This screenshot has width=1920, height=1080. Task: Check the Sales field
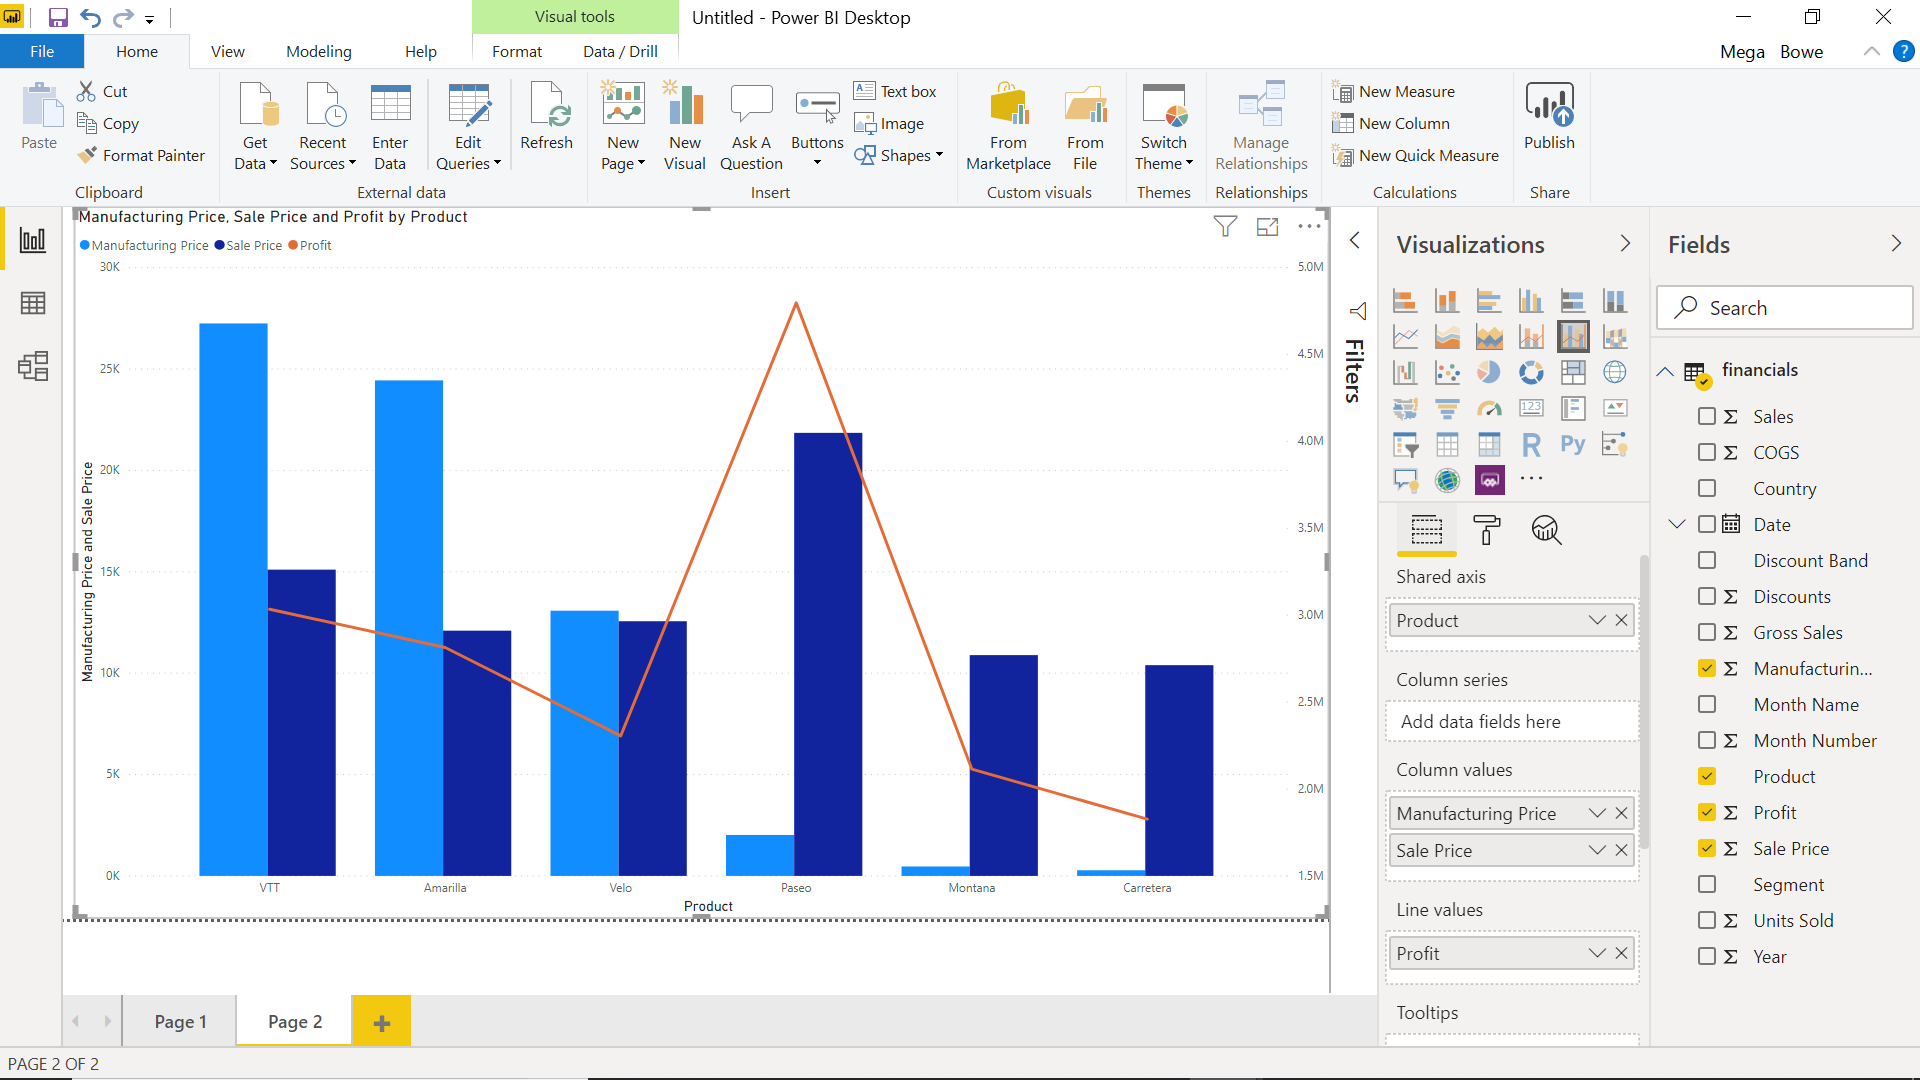1707,416
